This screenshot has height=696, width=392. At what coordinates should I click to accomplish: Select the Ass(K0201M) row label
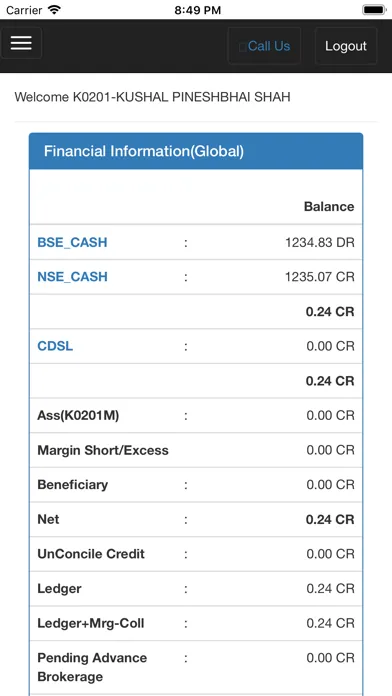(x=78, y=415)
